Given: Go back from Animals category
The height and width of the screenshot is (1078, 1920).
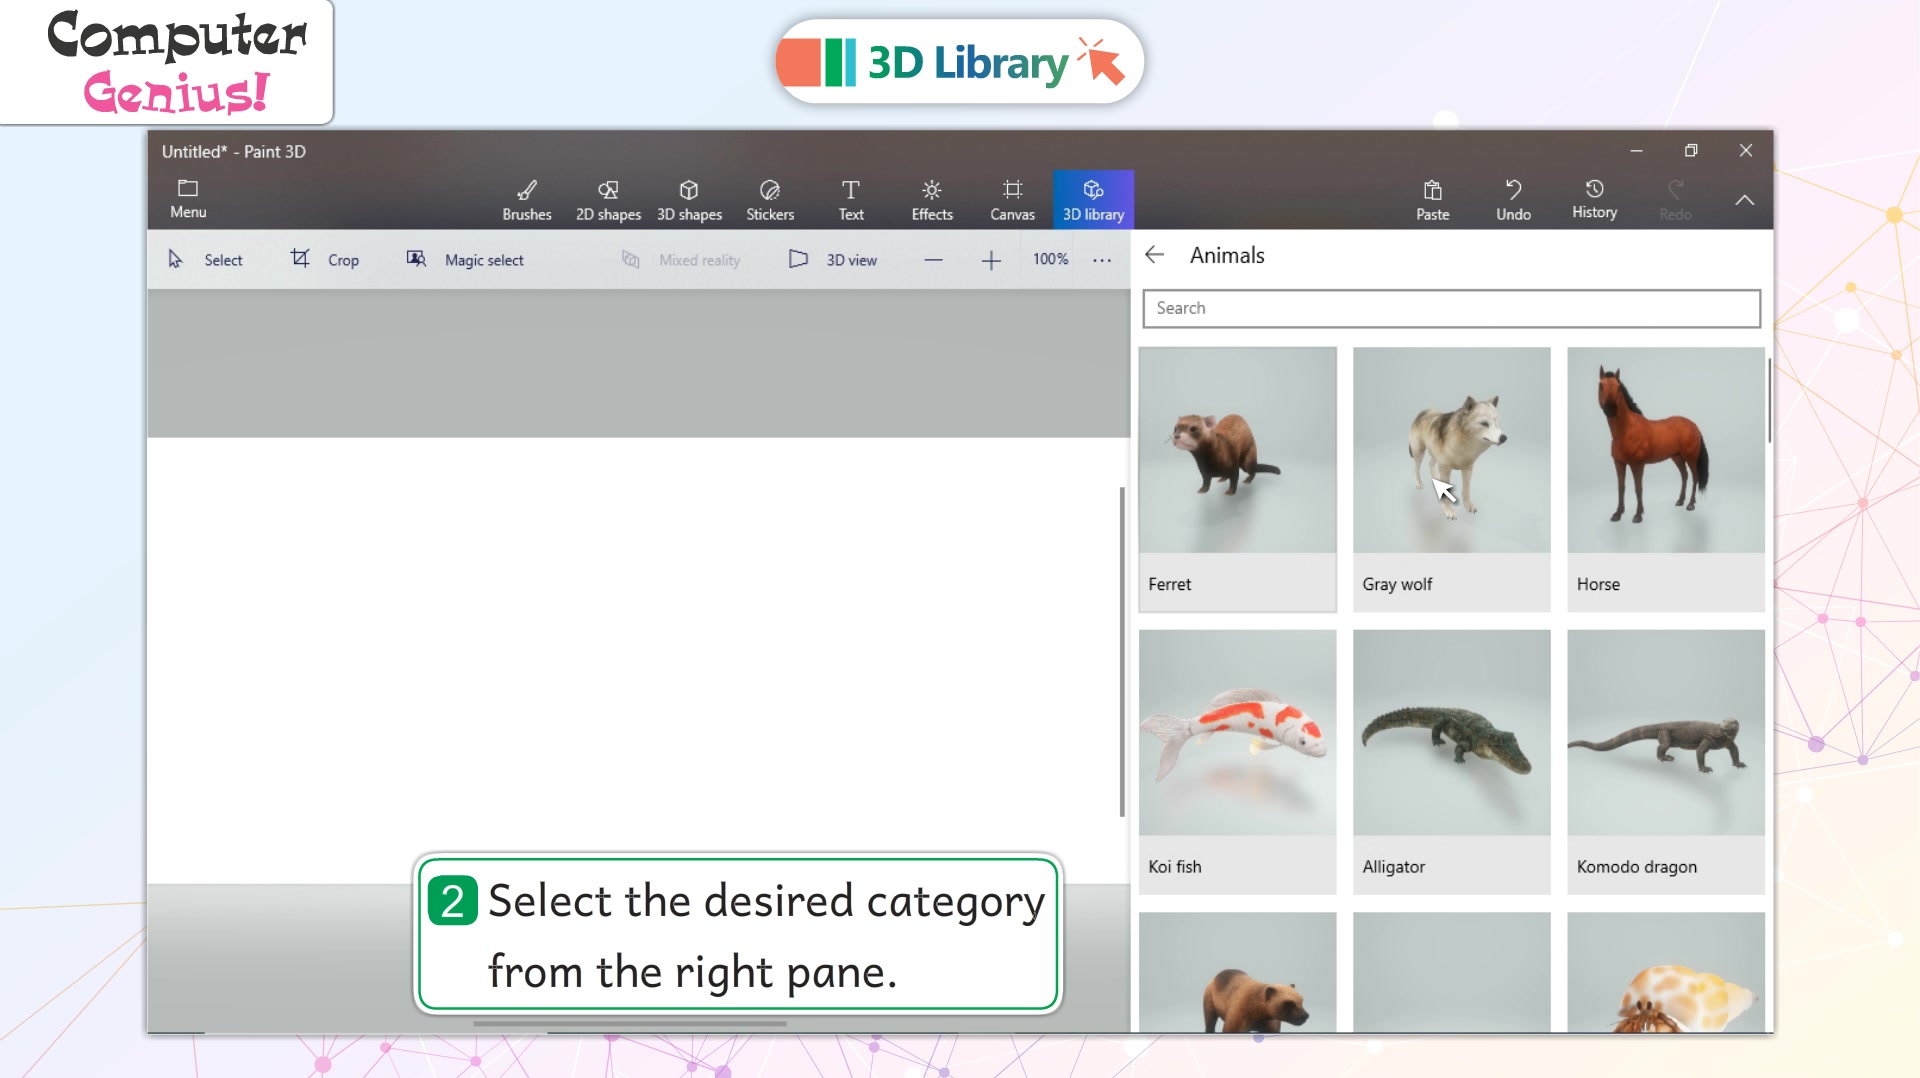Looking at the screenshot, I should coord(1155,255).
